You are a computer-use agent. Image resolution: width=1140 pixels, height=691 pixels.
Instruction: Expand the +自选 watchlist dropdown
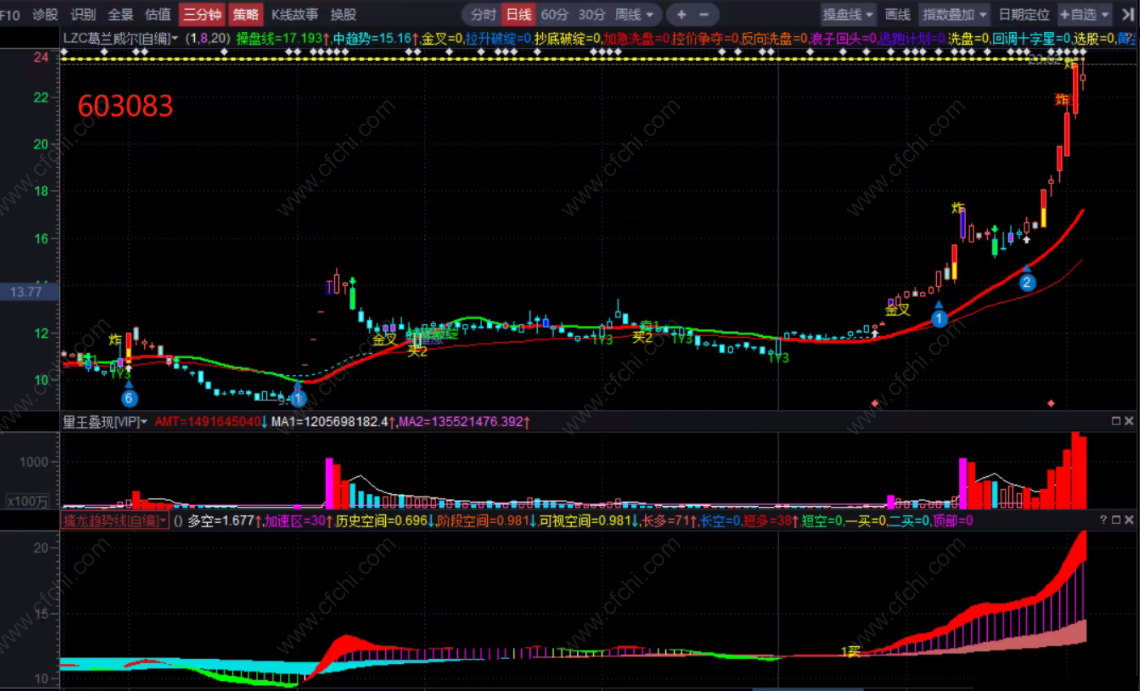tap(1084, 15)
